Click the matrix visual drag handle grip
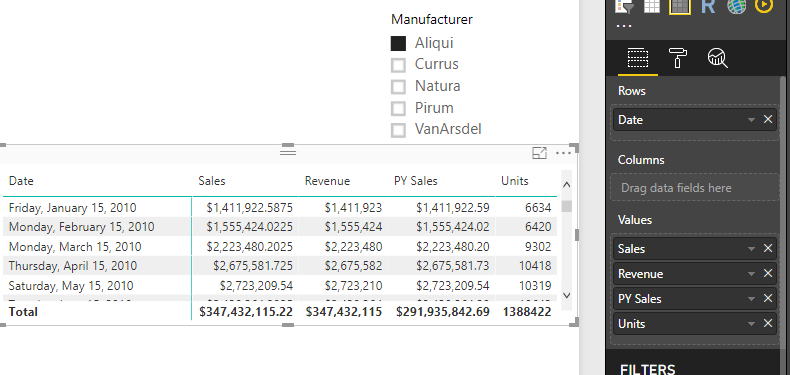The image size is (790, 375). coord(288,152)
